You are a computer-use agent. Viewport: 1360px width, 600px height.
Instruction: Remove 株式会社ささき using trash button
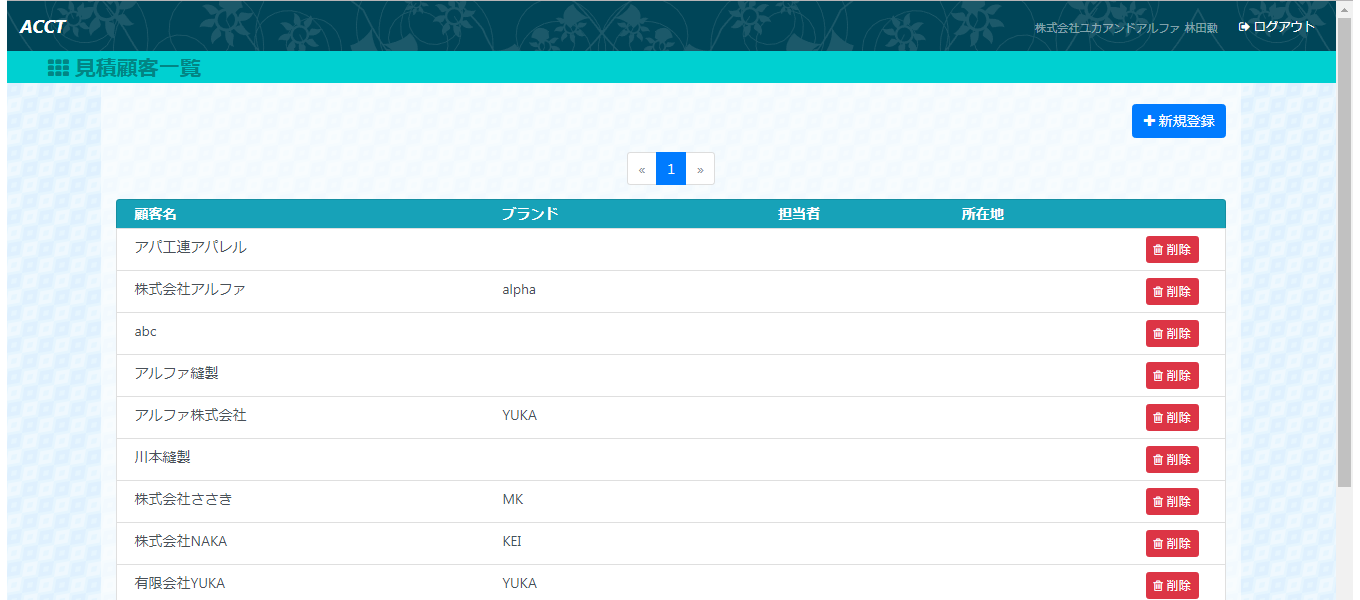tap(1172, 502)
